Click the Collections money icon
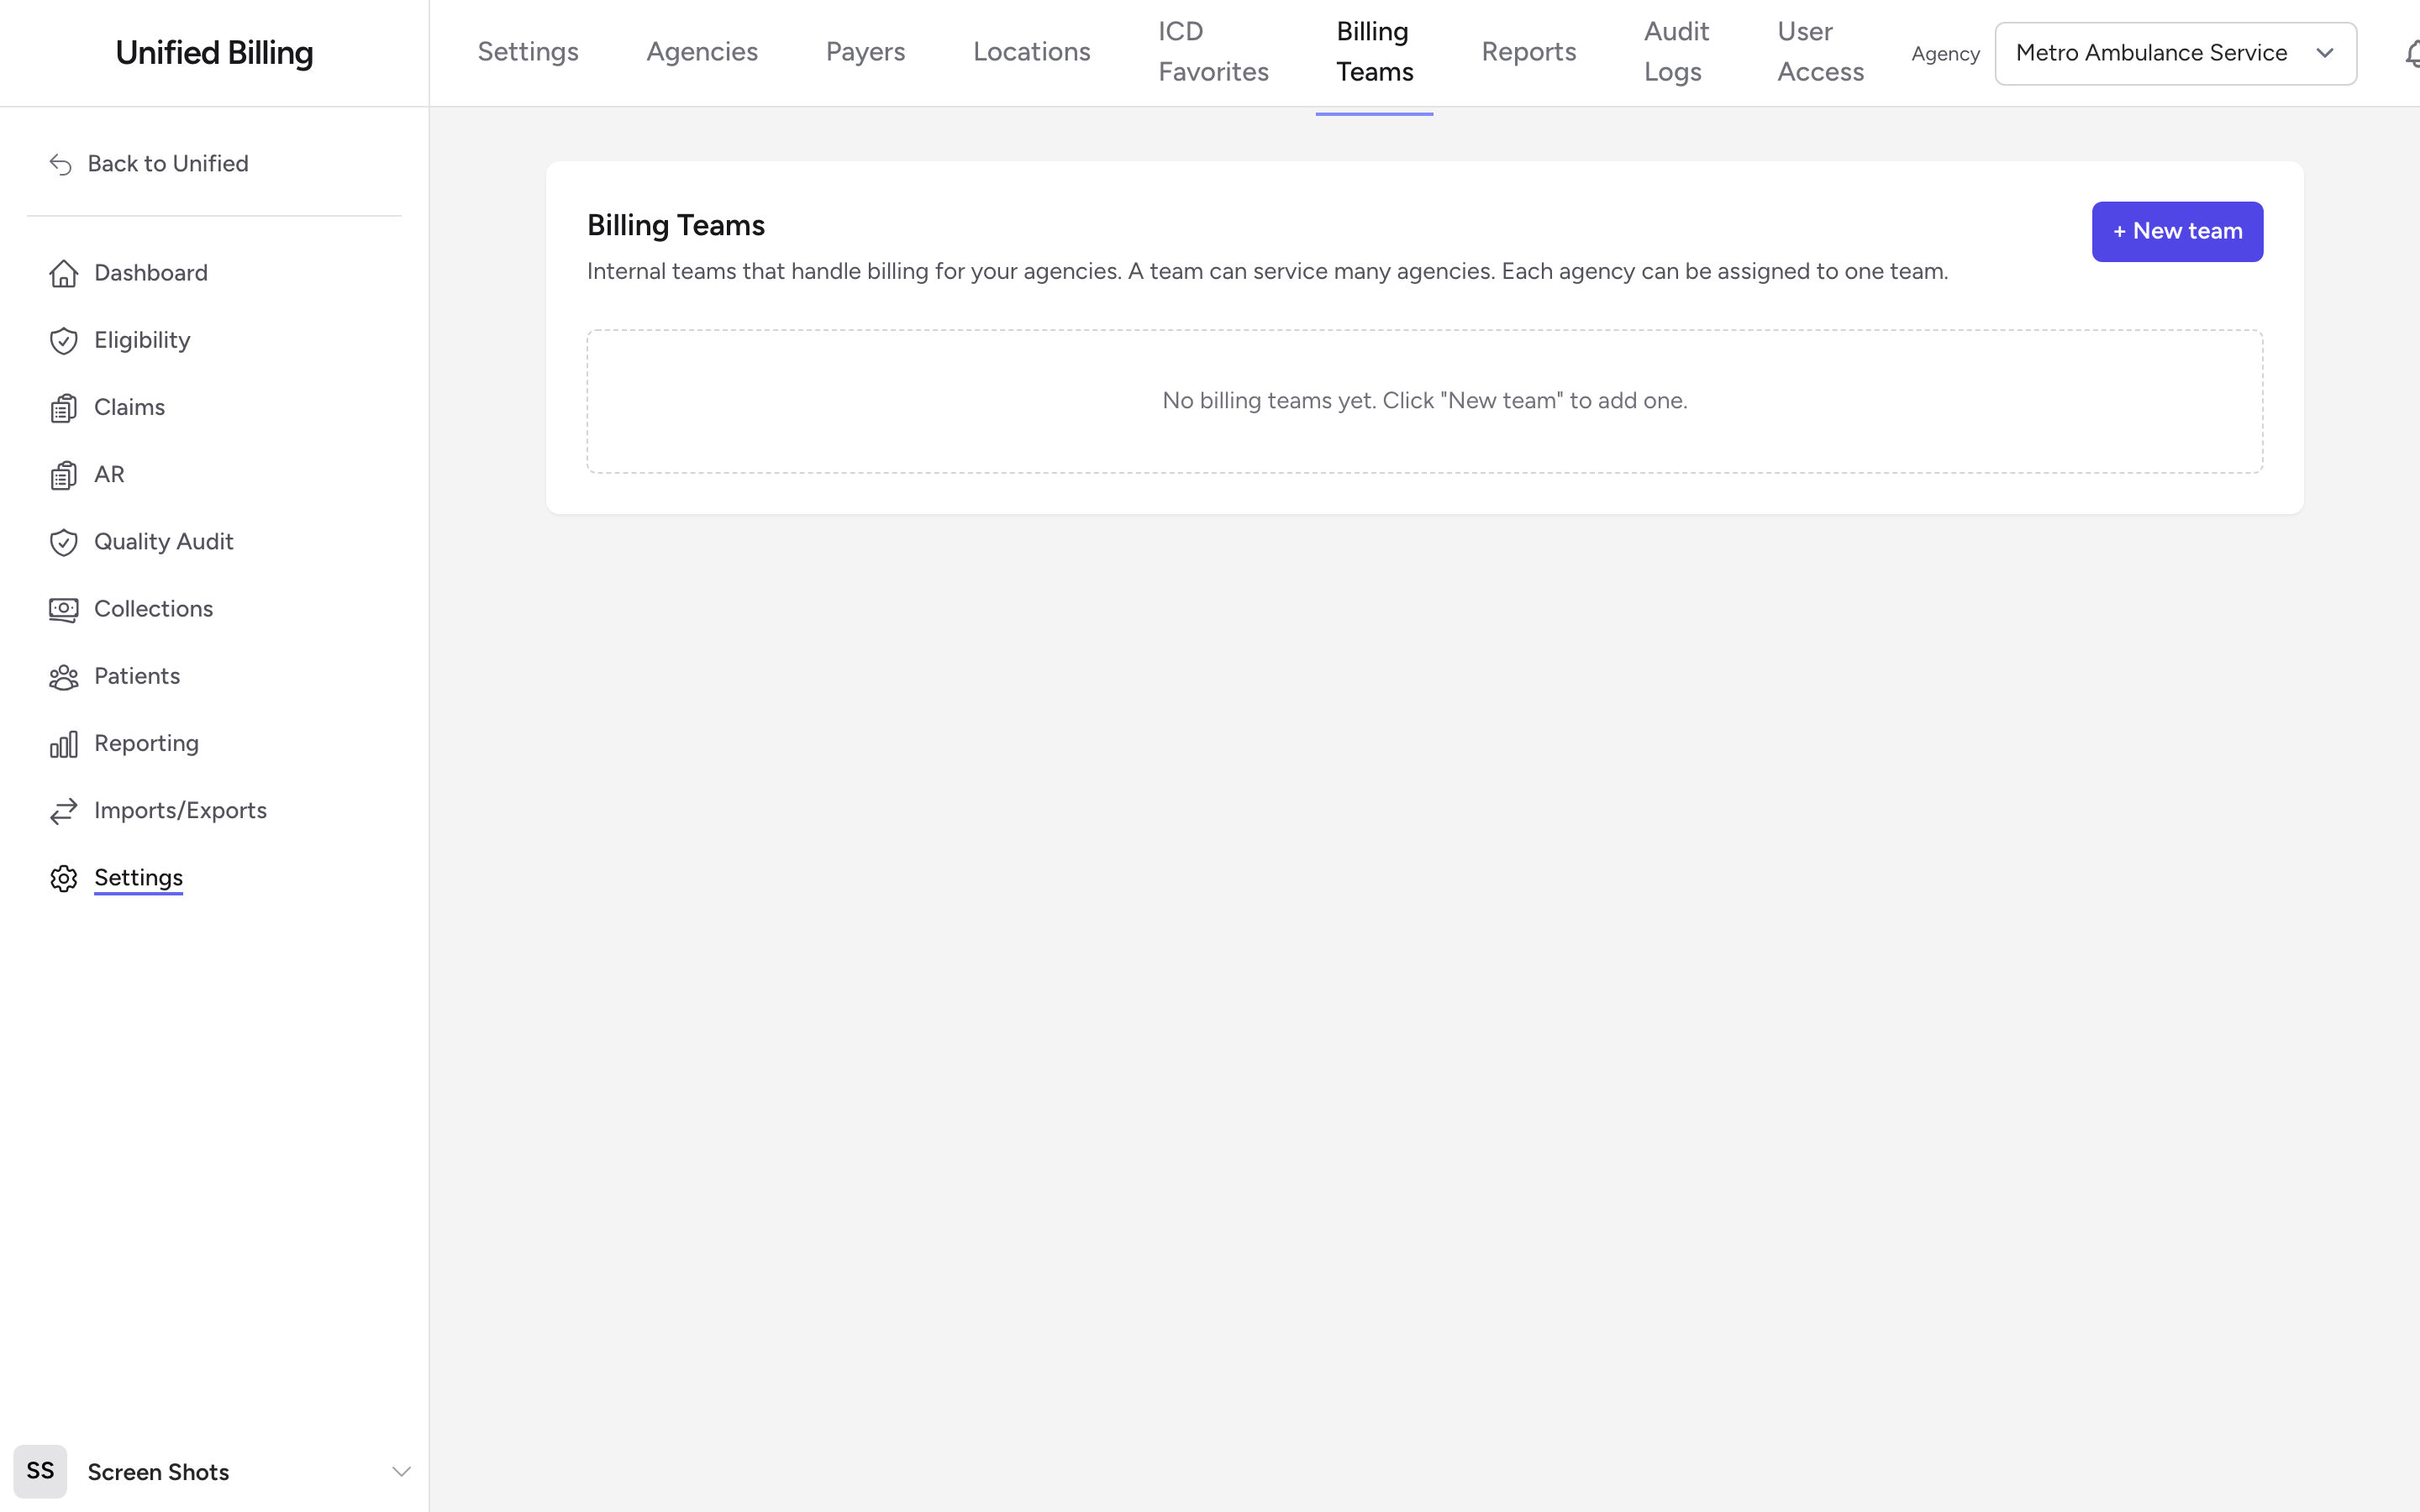Viewport: 2420px width, 1512px height. tap(64, 610)
